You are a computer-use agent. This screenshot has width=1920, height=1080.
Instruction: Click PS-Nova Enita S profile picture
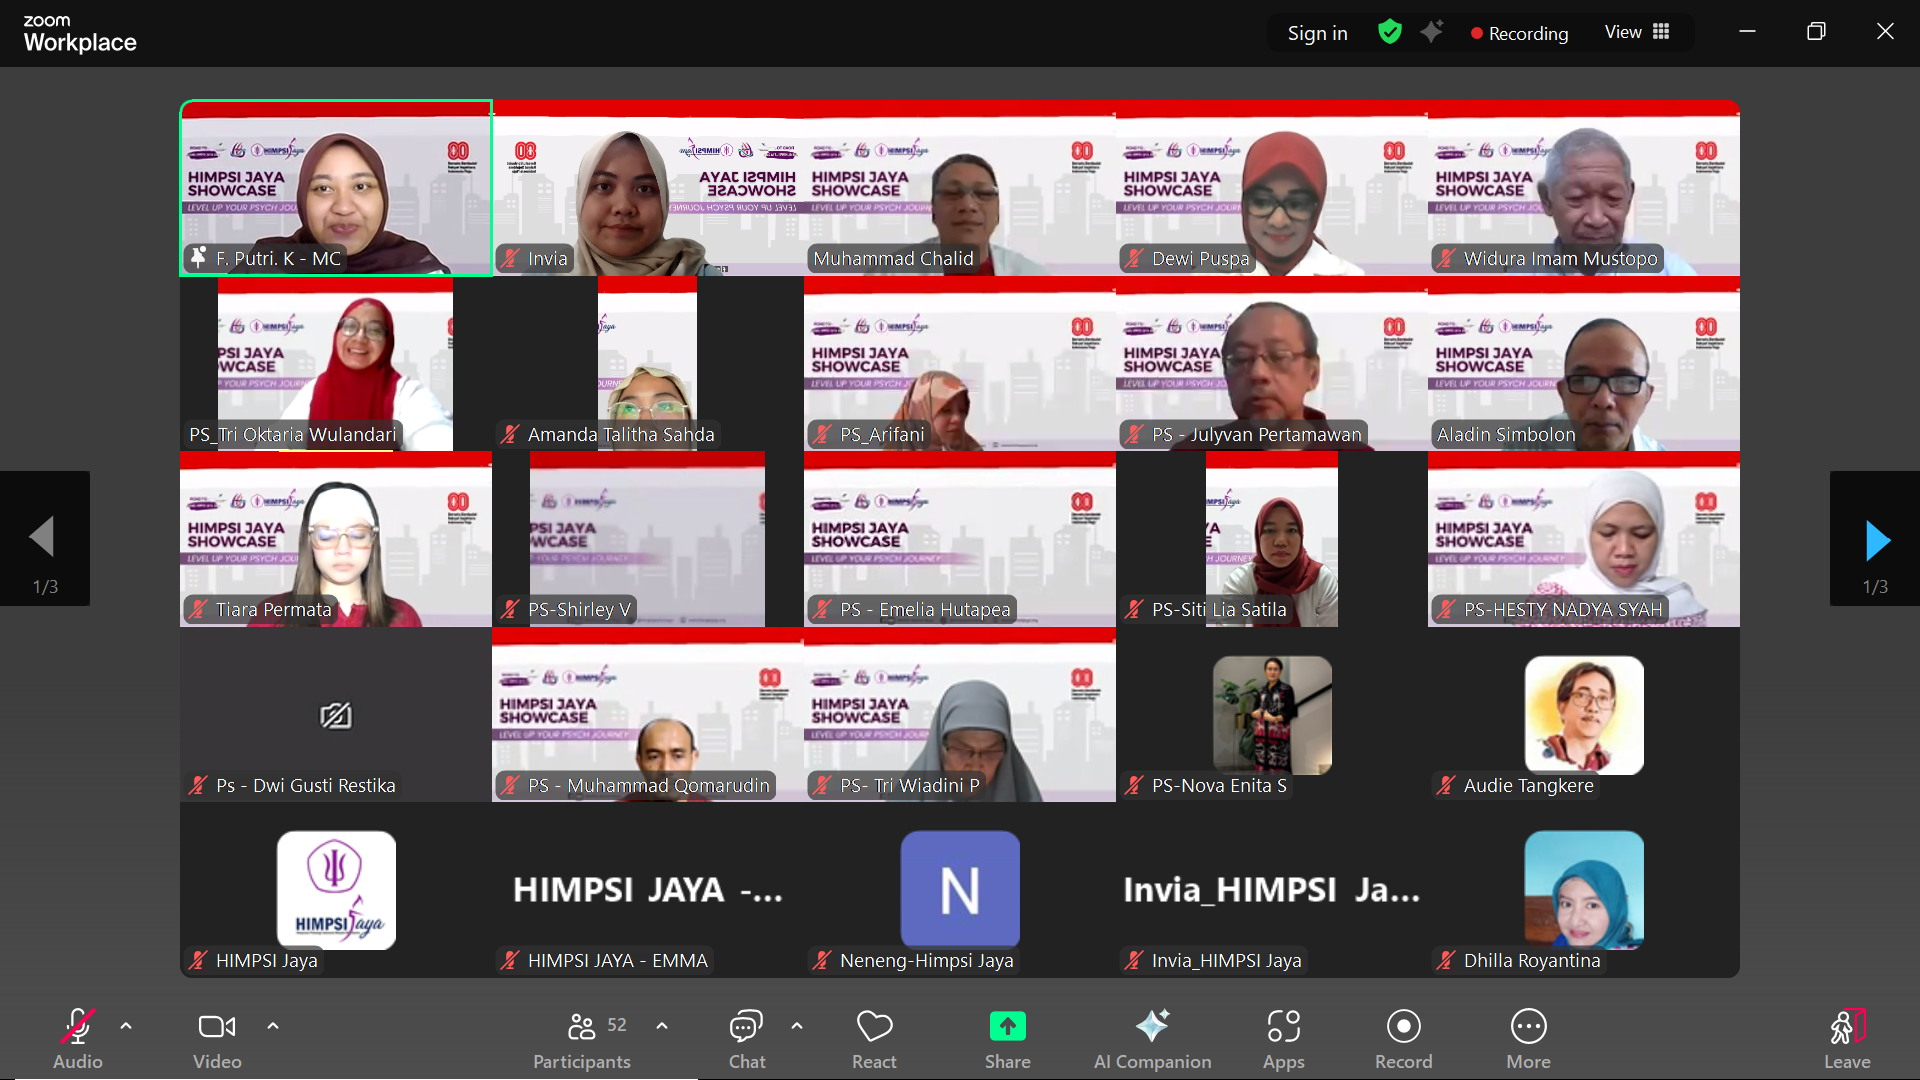[1272, 715]
